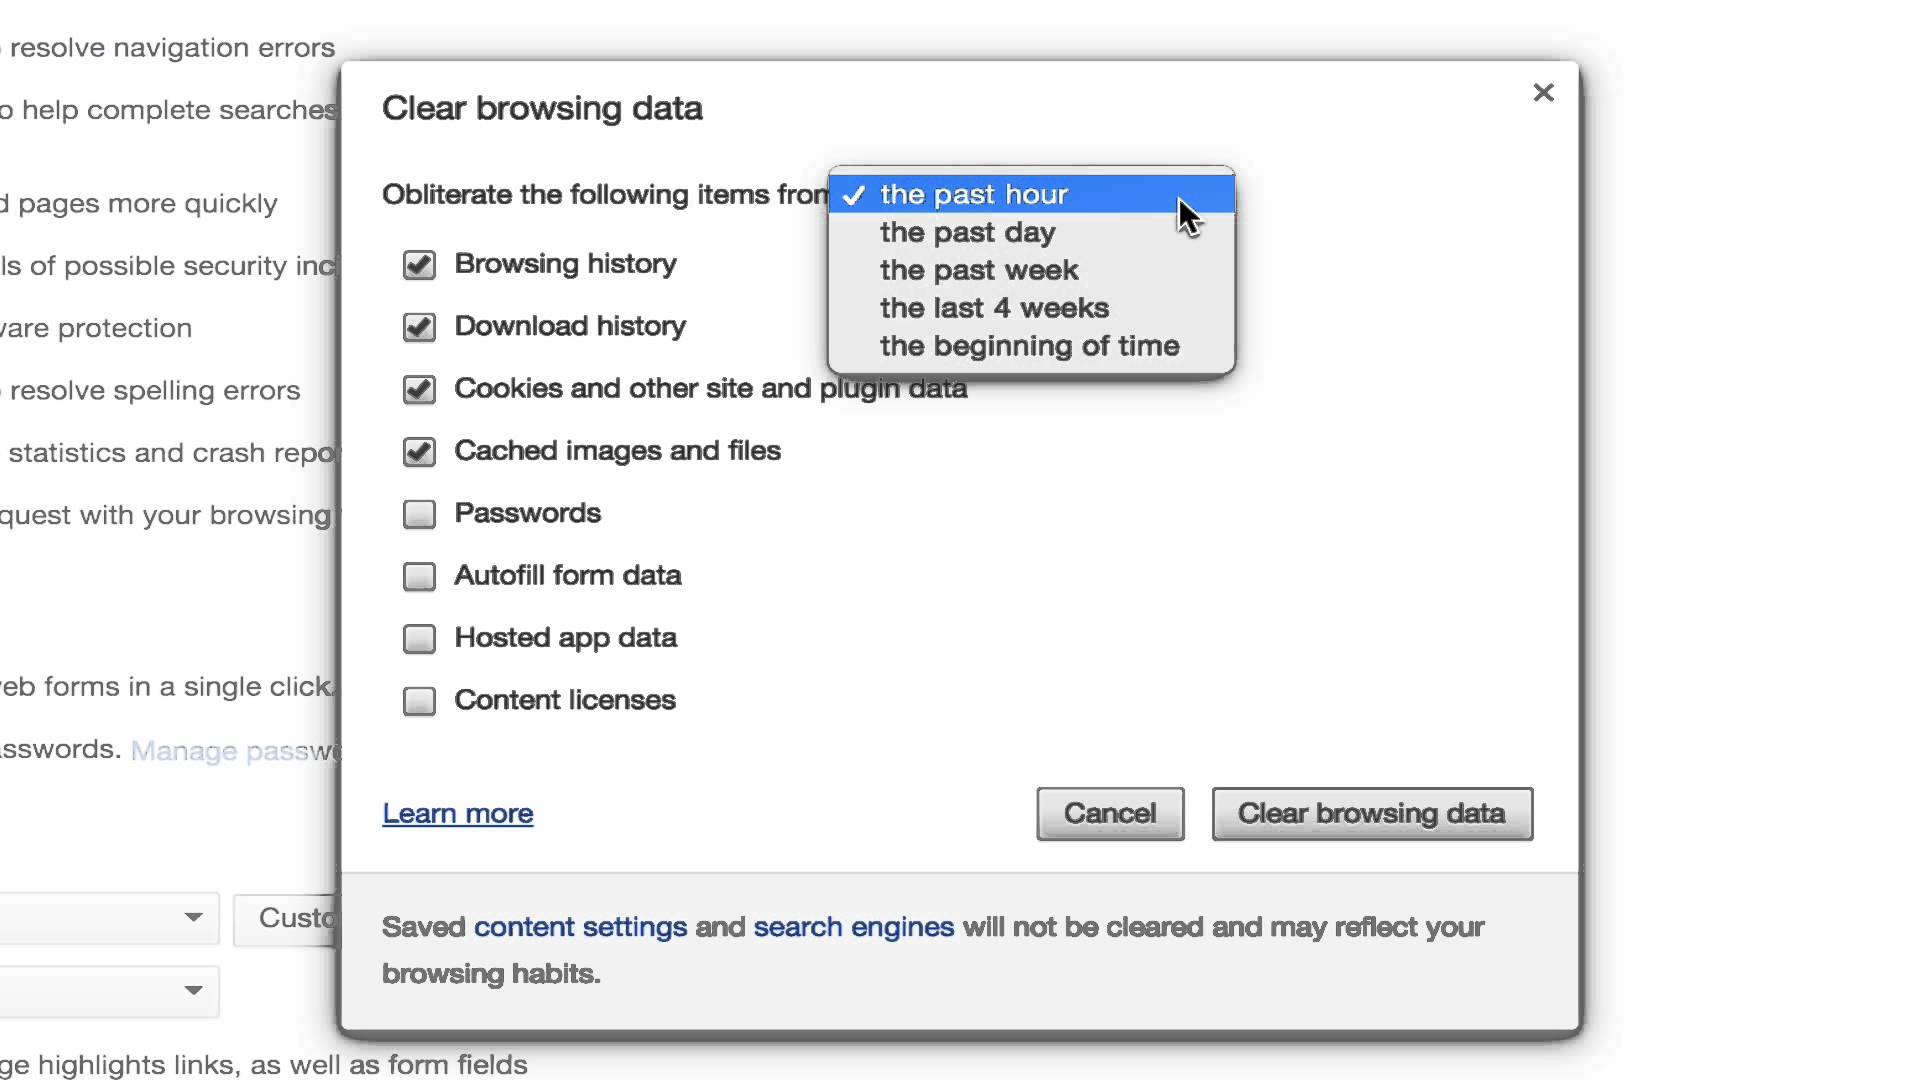Select 'the past week' time range
The height and width of the screenshot is (1080, 1920).
pos(978,269)
